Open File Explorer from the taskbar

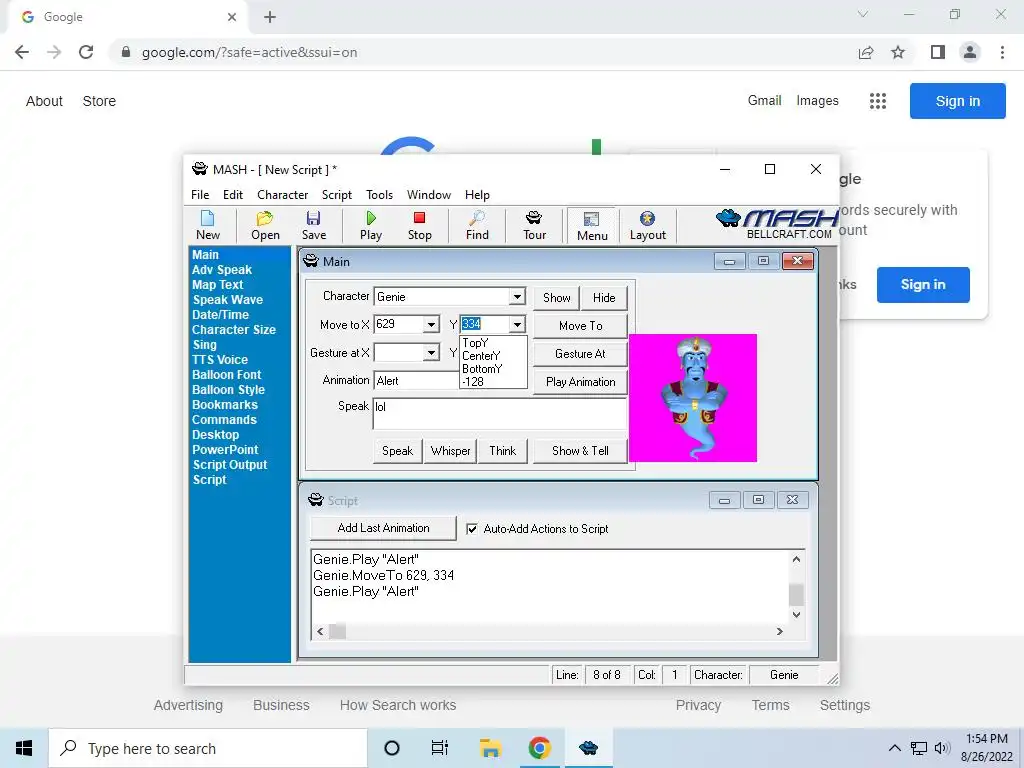490,748
